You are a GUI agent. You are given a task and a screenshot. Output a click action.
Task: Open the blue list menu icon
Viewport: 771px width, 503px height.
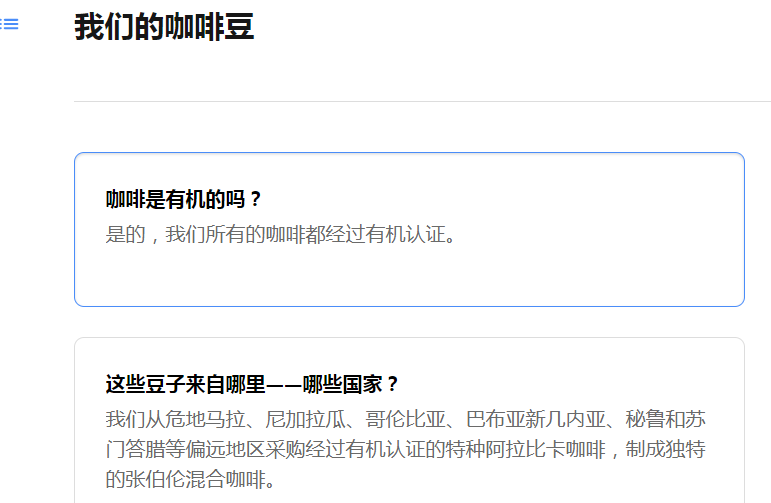point(9,24)
